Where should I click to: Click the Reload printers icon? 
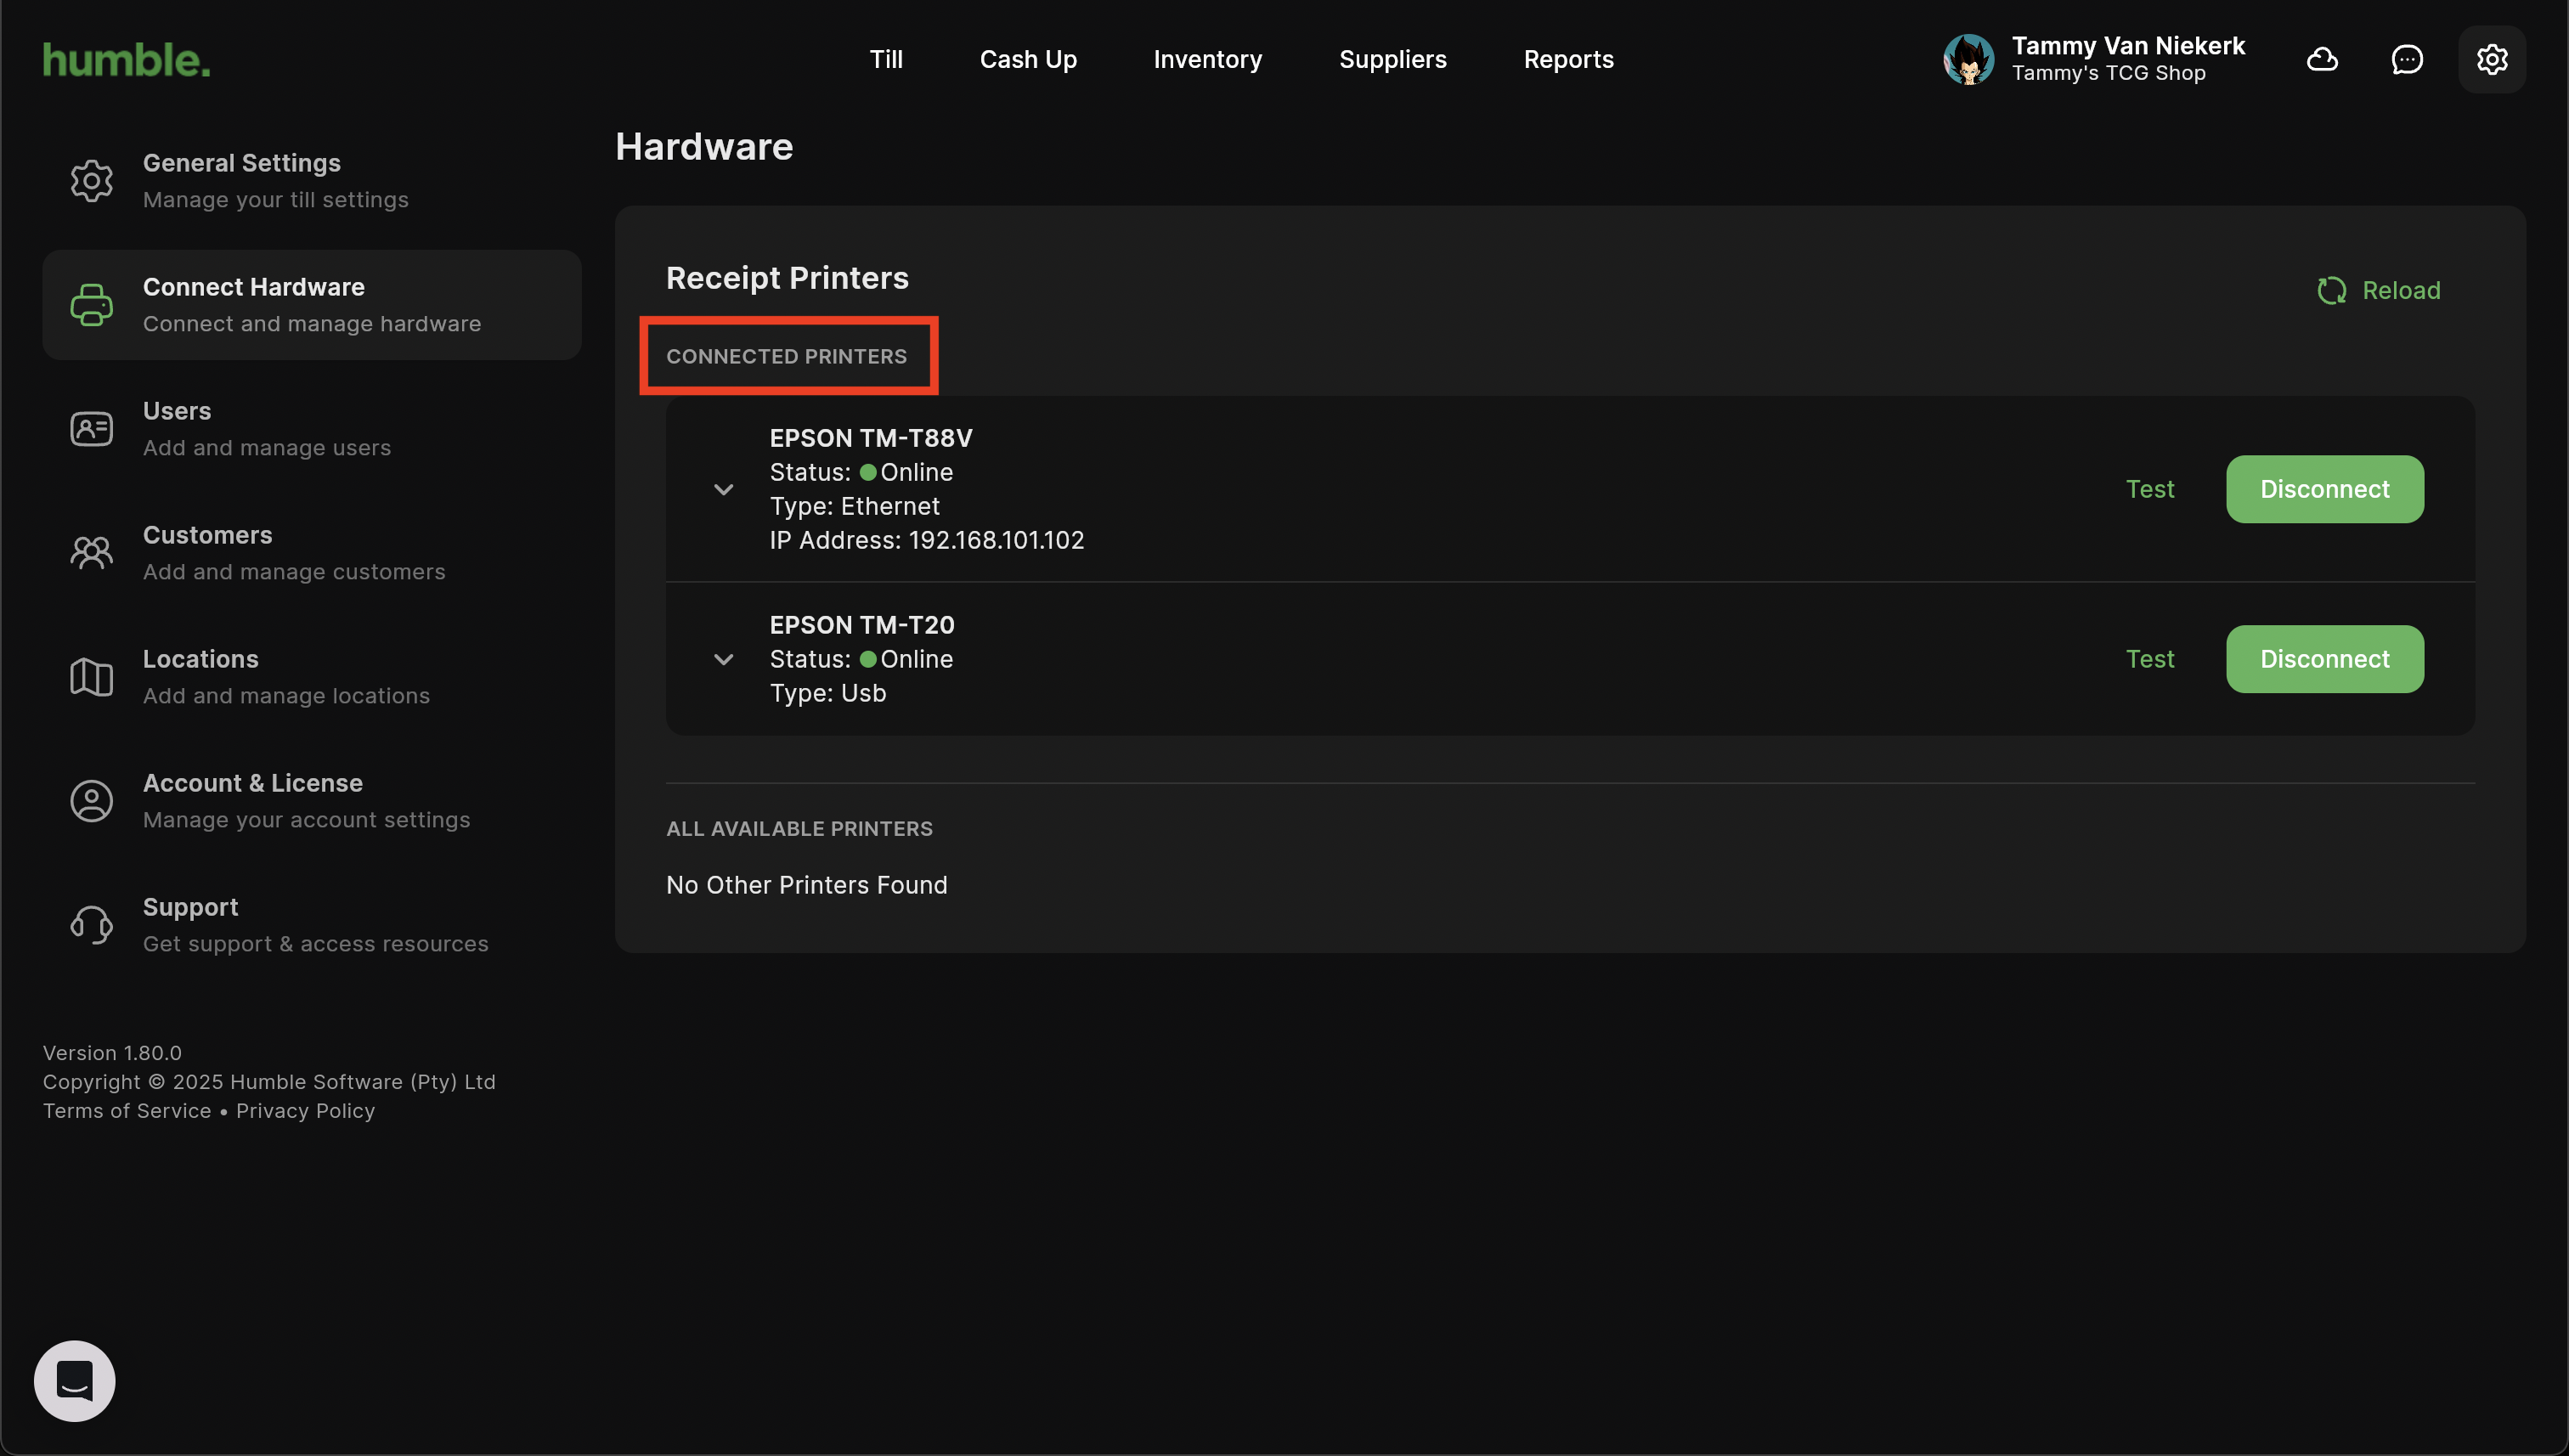point(2331,291)
